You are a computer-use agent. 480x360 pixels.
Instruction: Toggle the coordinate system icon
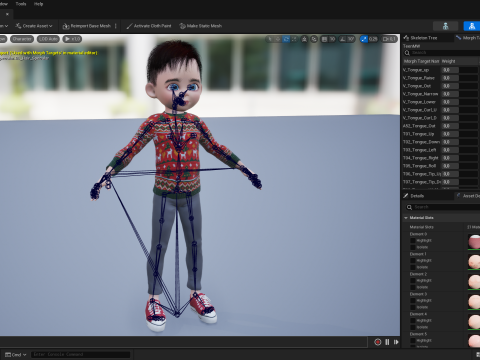pyautogui.click(x=304, y=39)
